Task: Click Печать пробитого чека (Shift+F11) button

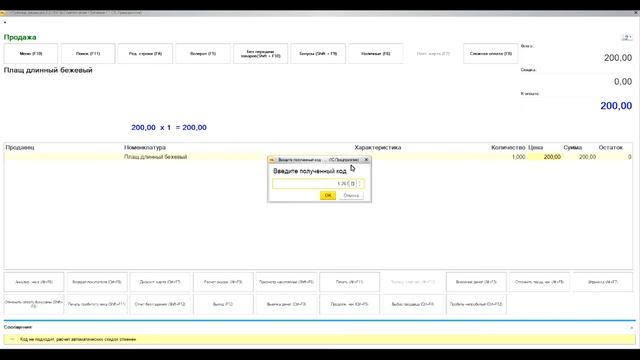Action: 97,304
